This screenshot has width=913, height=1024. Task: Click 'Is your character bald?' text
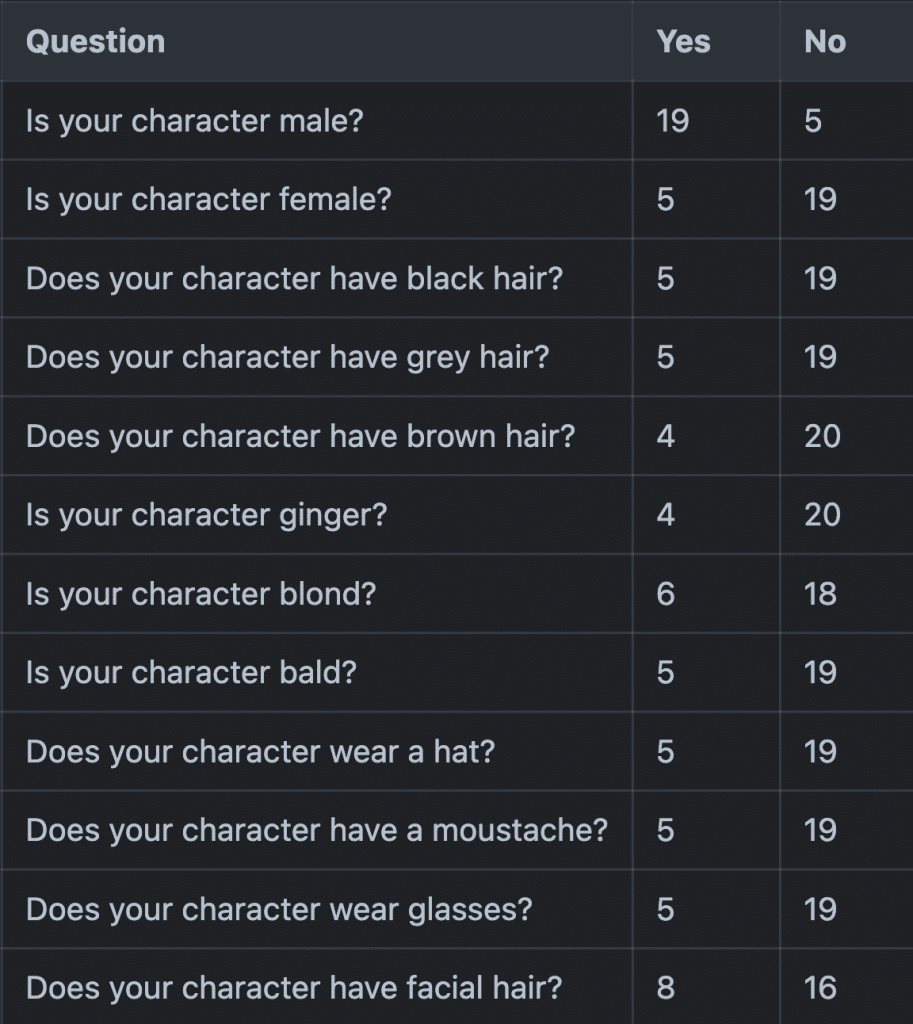(x=190, y=673)
